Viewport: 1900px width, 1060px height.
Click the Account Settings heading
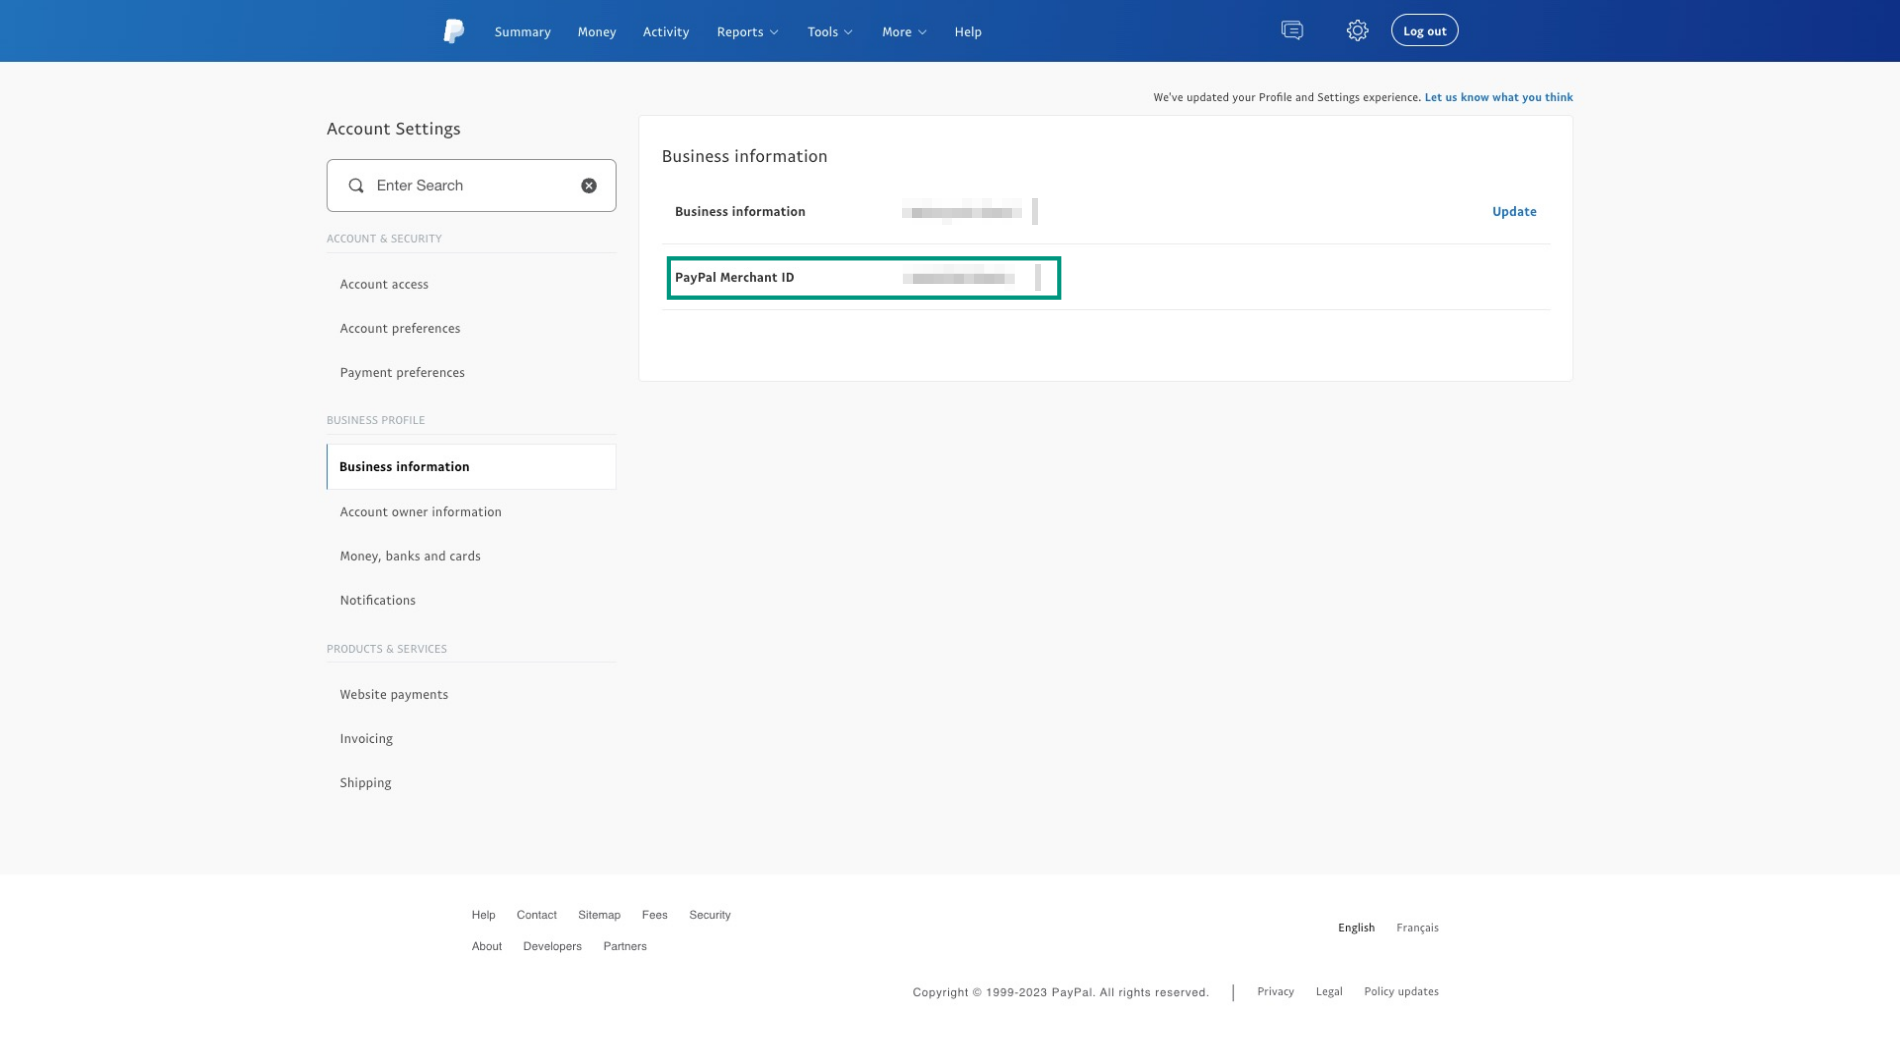click(393, 129)
